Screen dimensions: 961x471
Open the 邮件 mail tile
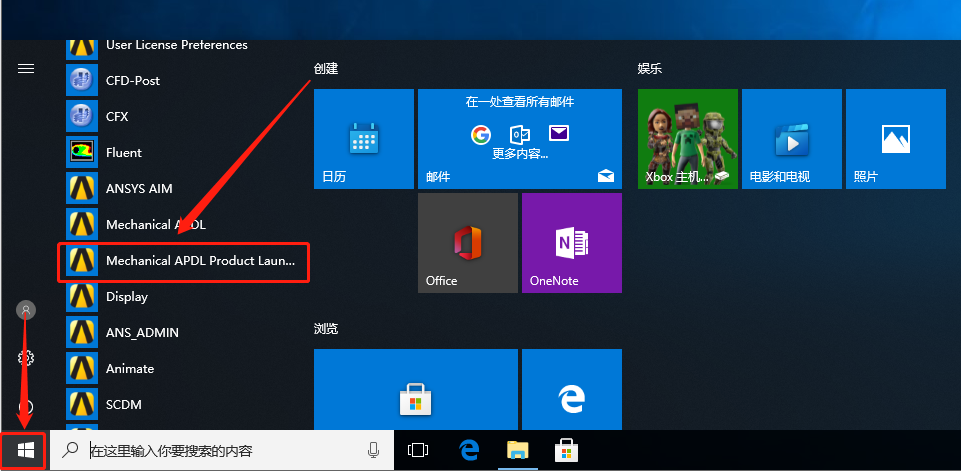click(x=520, y=139)
